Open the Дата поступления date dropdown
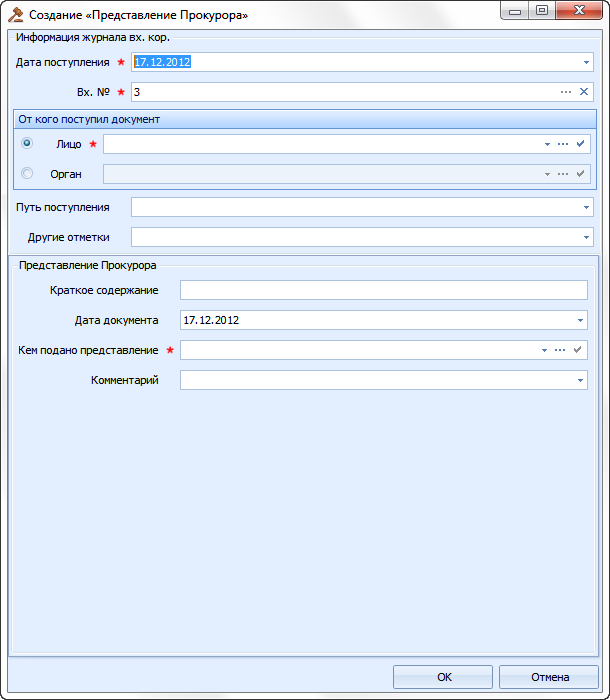Image resolution: width=610 pixels, height=700 pixels. tap(586, 62)
